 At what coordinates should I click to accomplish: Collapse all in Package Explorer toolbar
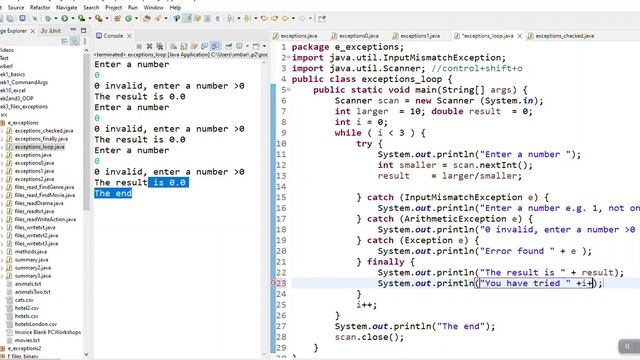coord(64,41)
